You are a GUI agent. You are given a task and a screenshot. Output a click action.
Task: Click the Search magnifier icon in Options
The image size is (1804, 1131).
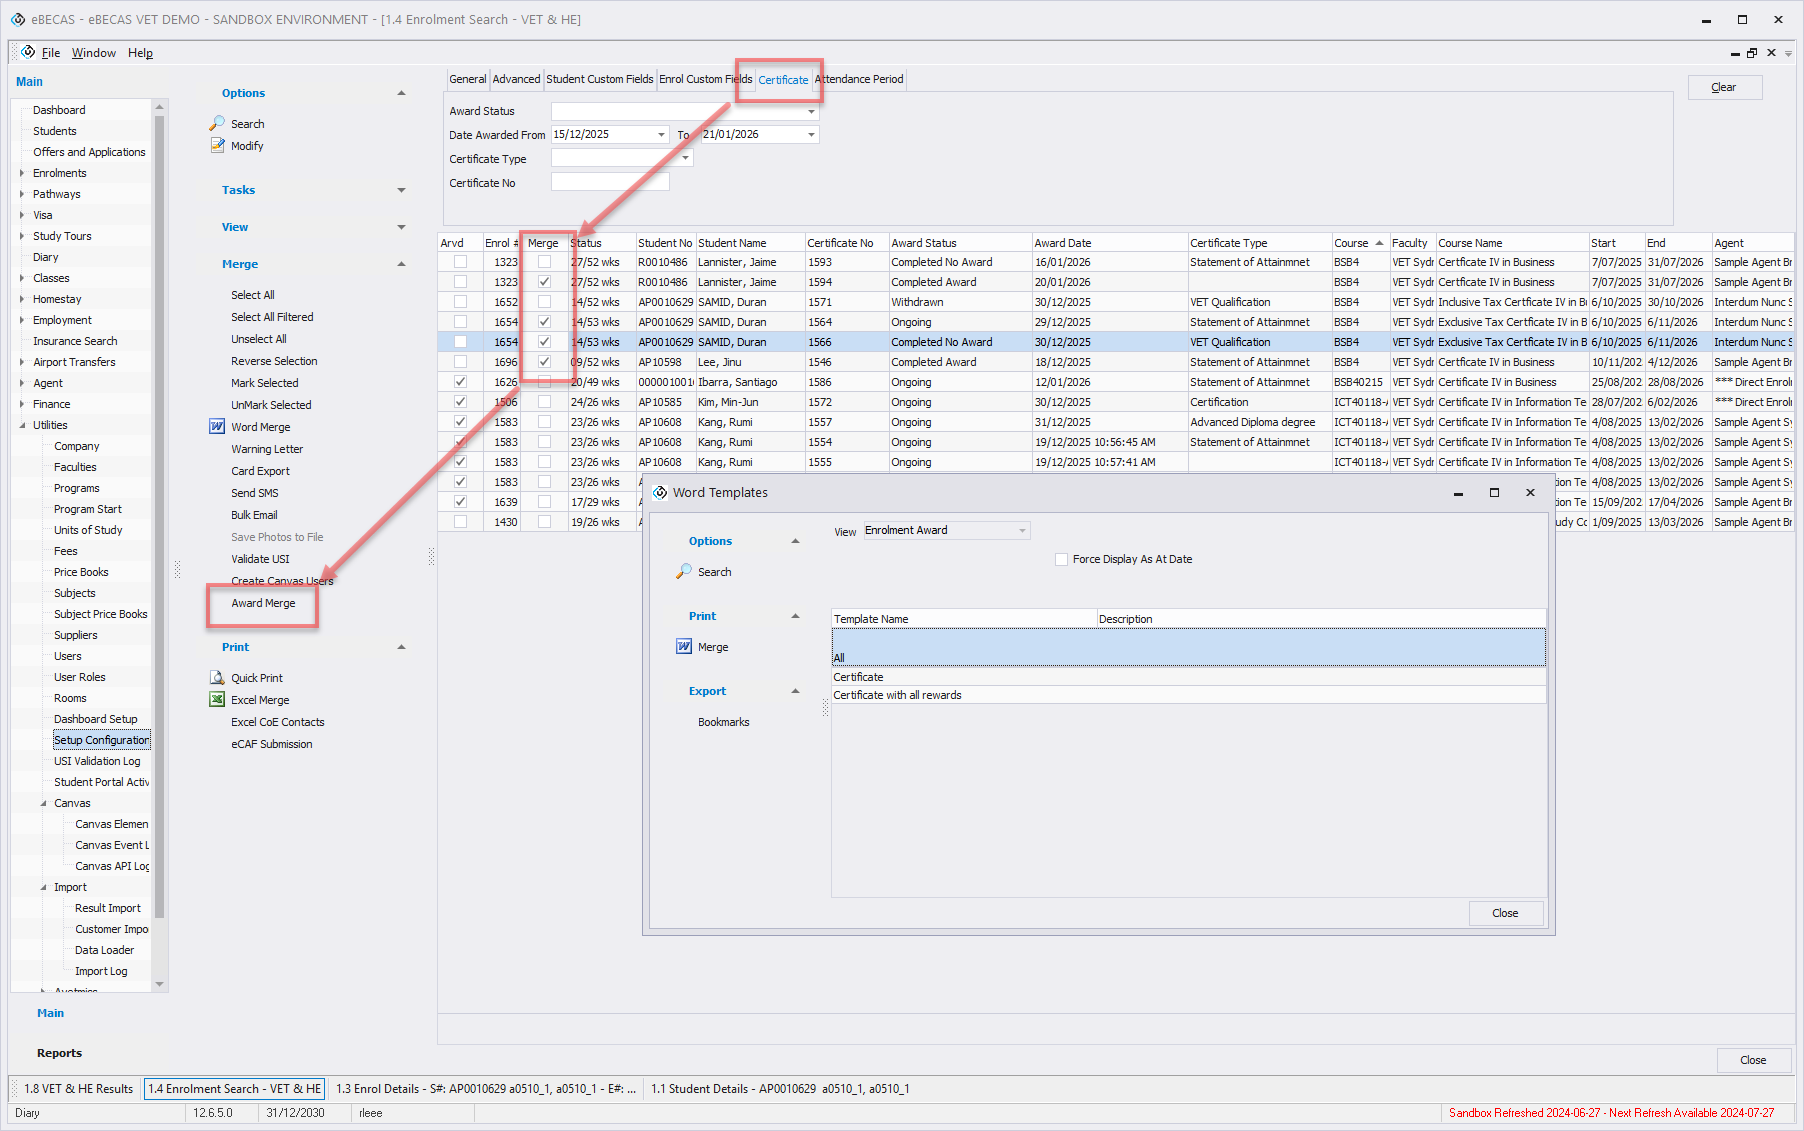click(x=217, y=123)
